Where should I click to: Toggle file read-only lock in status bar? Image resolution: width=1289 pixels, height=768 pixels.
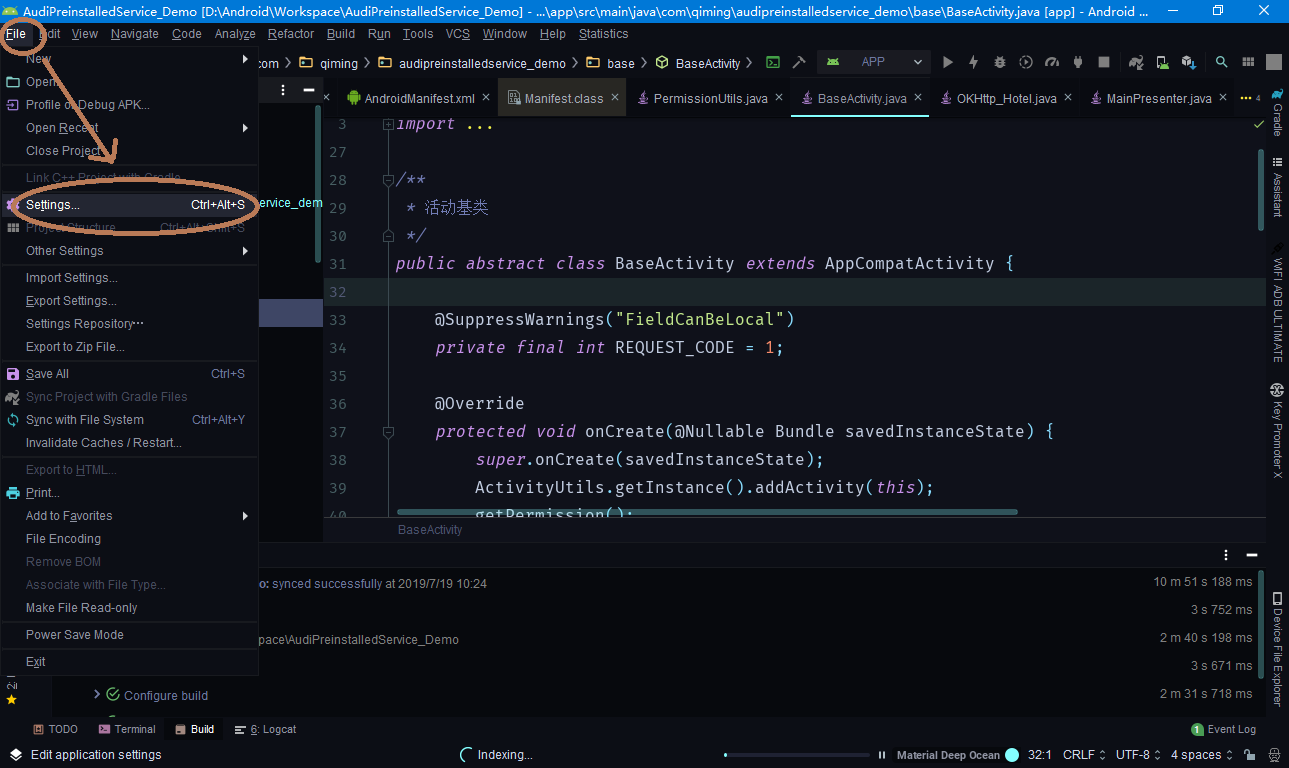(x=1248, y=754)
